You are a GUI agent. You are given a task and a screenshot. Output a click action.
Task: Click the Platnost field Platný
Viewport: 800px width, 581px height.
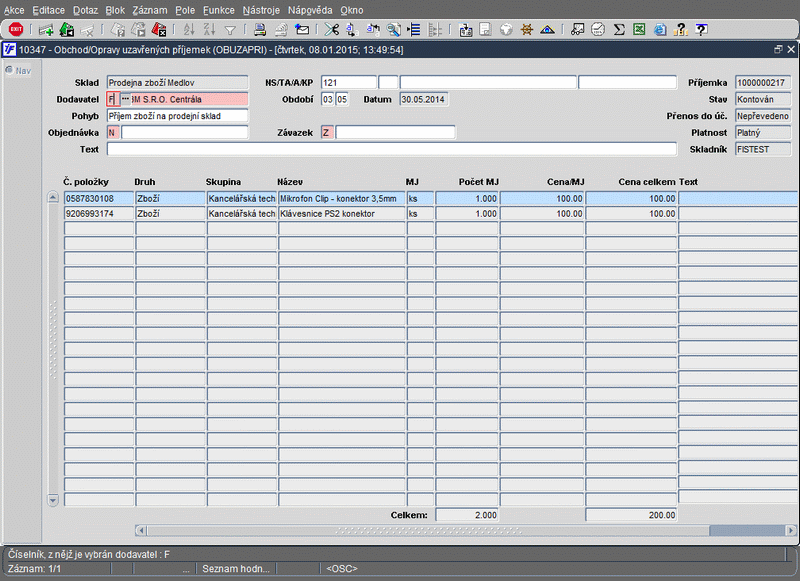(x=763, y=133)
